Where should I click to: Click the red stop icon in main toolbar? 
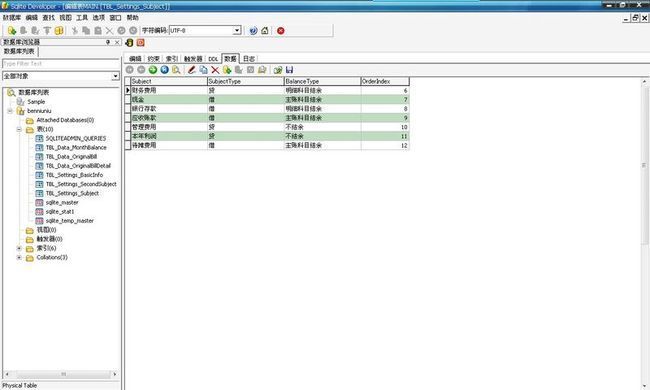point(281,31)
